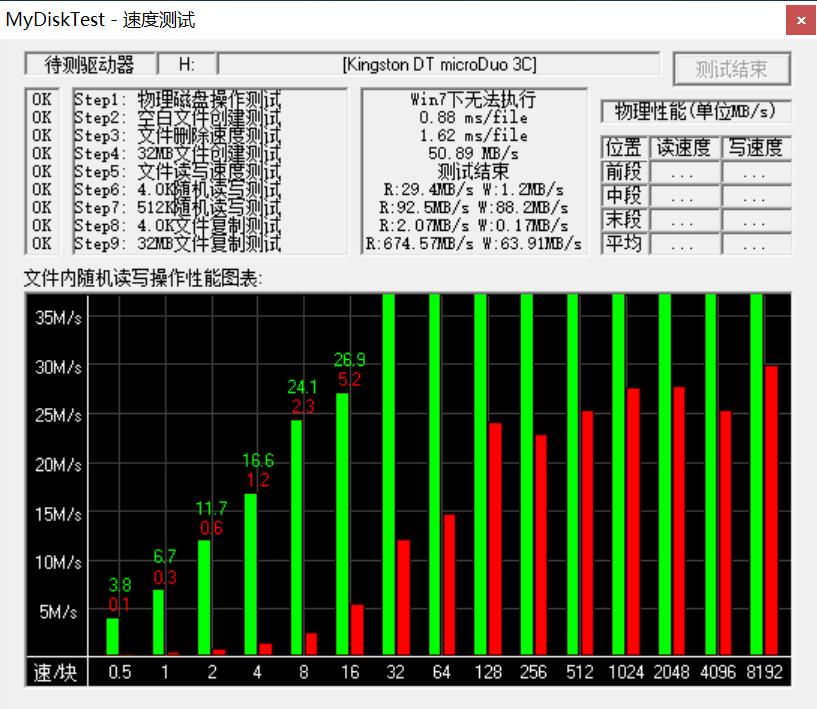Select Step1 物理磁盘操作测试 row
817x709 pixels.
pos(177,100)
